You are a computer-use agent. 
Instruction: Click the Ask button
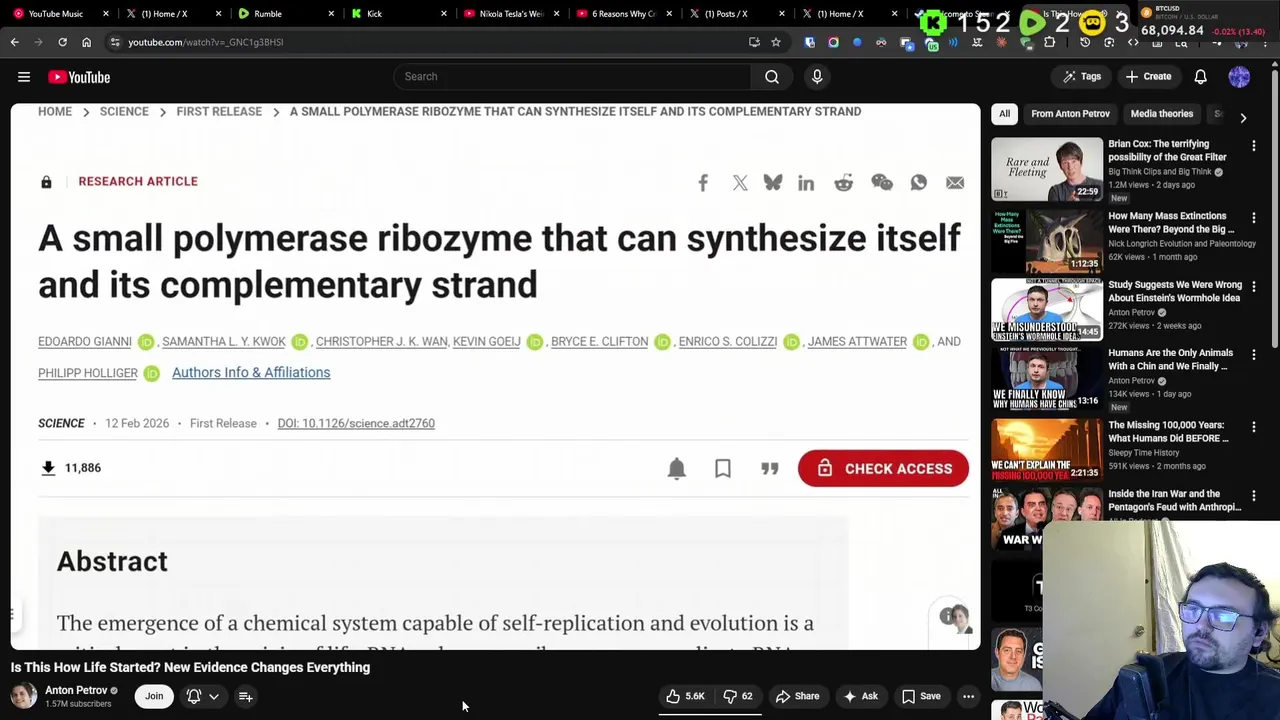(860, 696)
